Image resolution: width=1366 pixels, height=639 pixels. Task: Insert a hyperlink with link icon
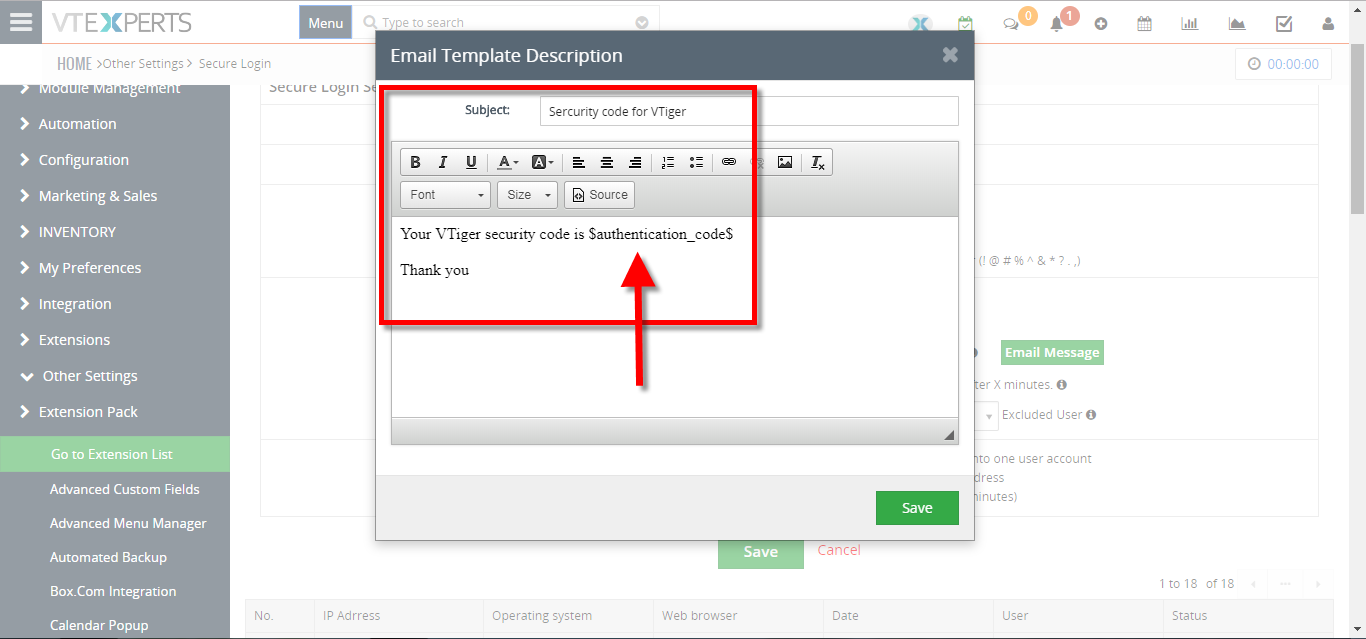click(x=729, y=162)
